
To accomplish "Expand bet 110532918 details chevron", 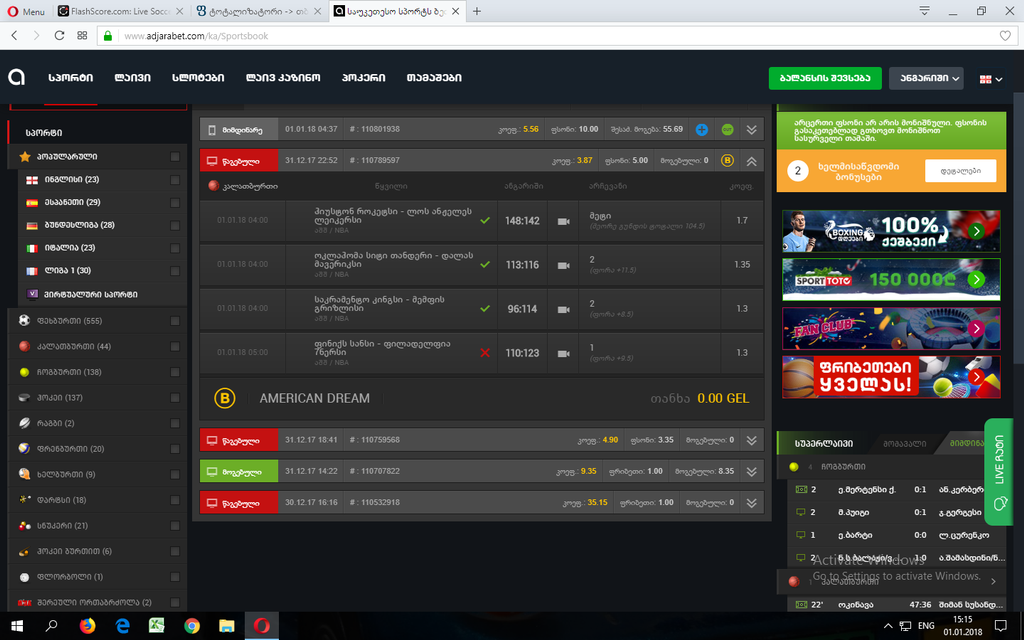I will coord(752,503).
